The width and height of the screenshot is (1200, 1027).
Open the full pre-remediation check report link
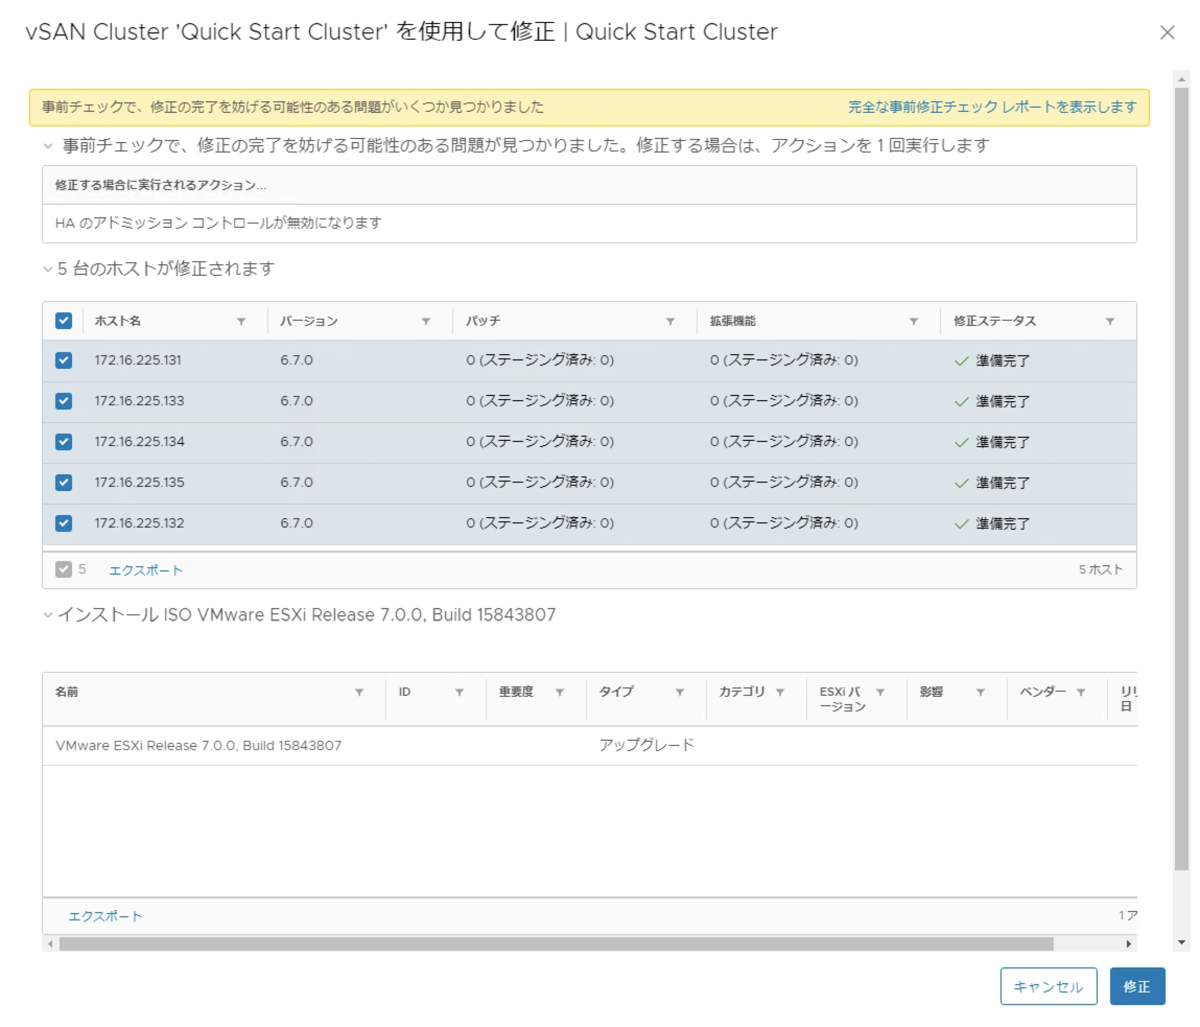pos(992,107)
